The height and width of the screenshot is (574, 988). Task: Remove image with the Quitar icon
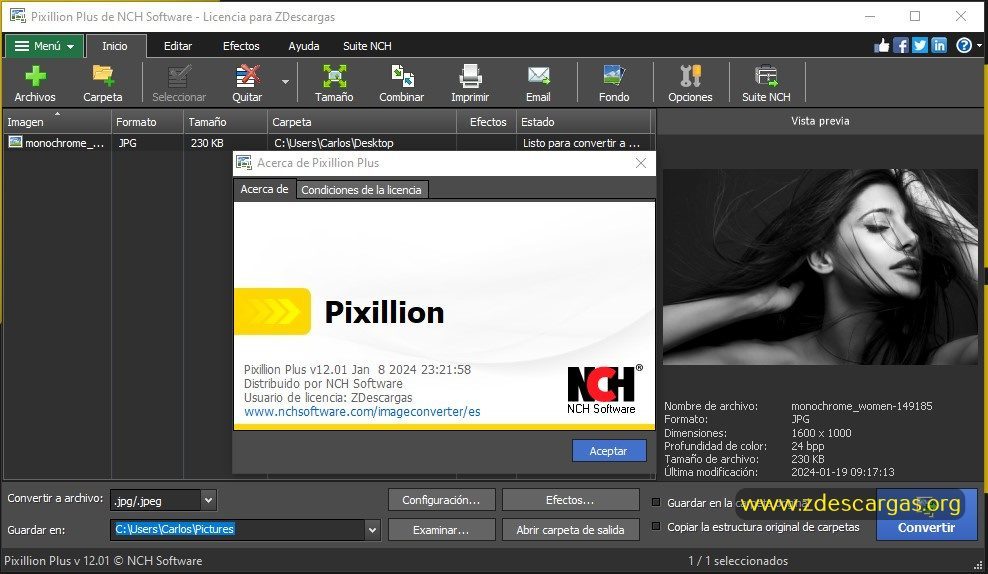pyautogui.click(x=247, y=83)
